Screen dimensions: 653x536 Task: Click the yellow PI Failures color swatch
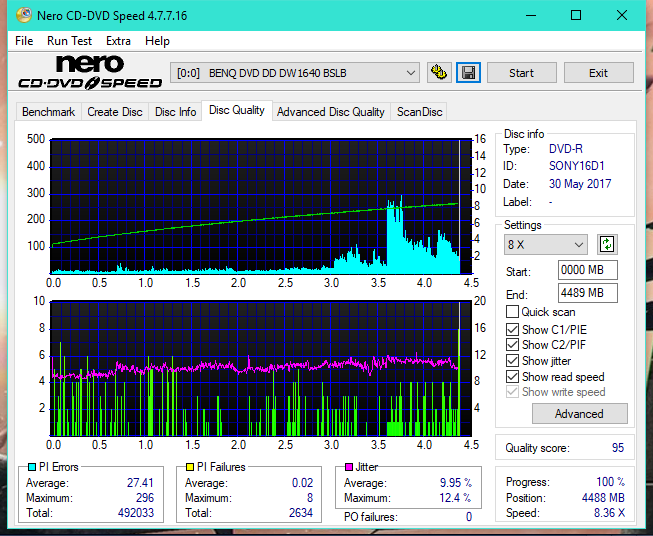click(190, 467)
